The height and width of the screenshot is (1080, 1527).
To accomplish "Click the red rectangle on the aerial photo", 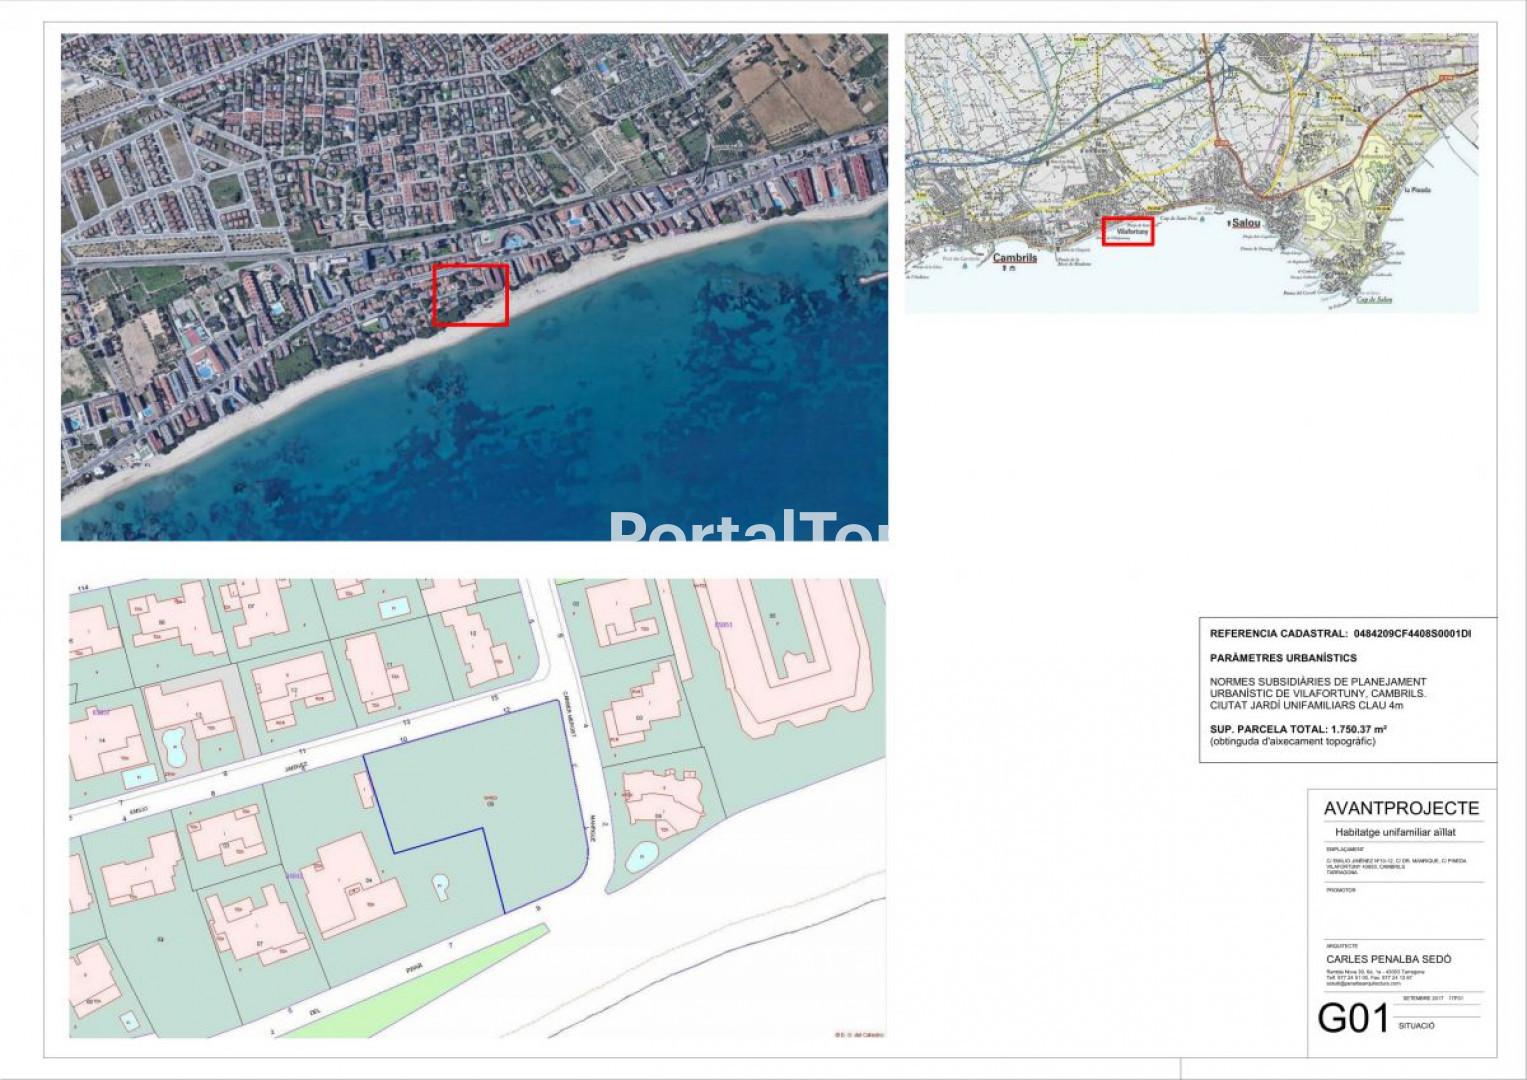I will [470, 295].
